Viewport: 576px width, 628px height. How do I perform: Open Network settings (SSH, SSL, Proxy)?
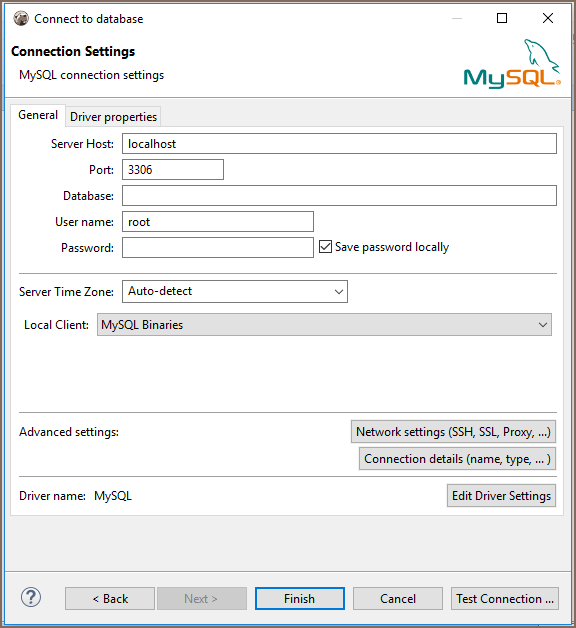click(x=453, y=432)
